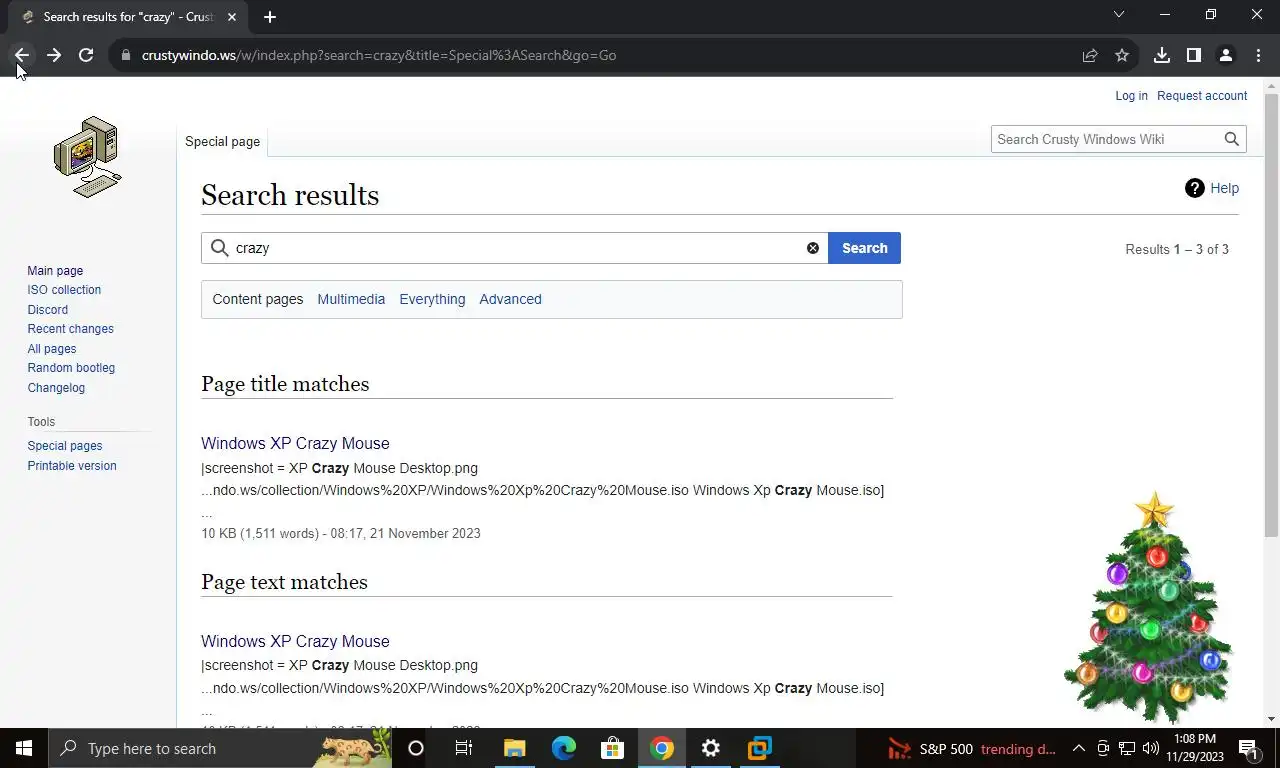Open the Advanced search options

pyautogui.click(x=510, y=299)
